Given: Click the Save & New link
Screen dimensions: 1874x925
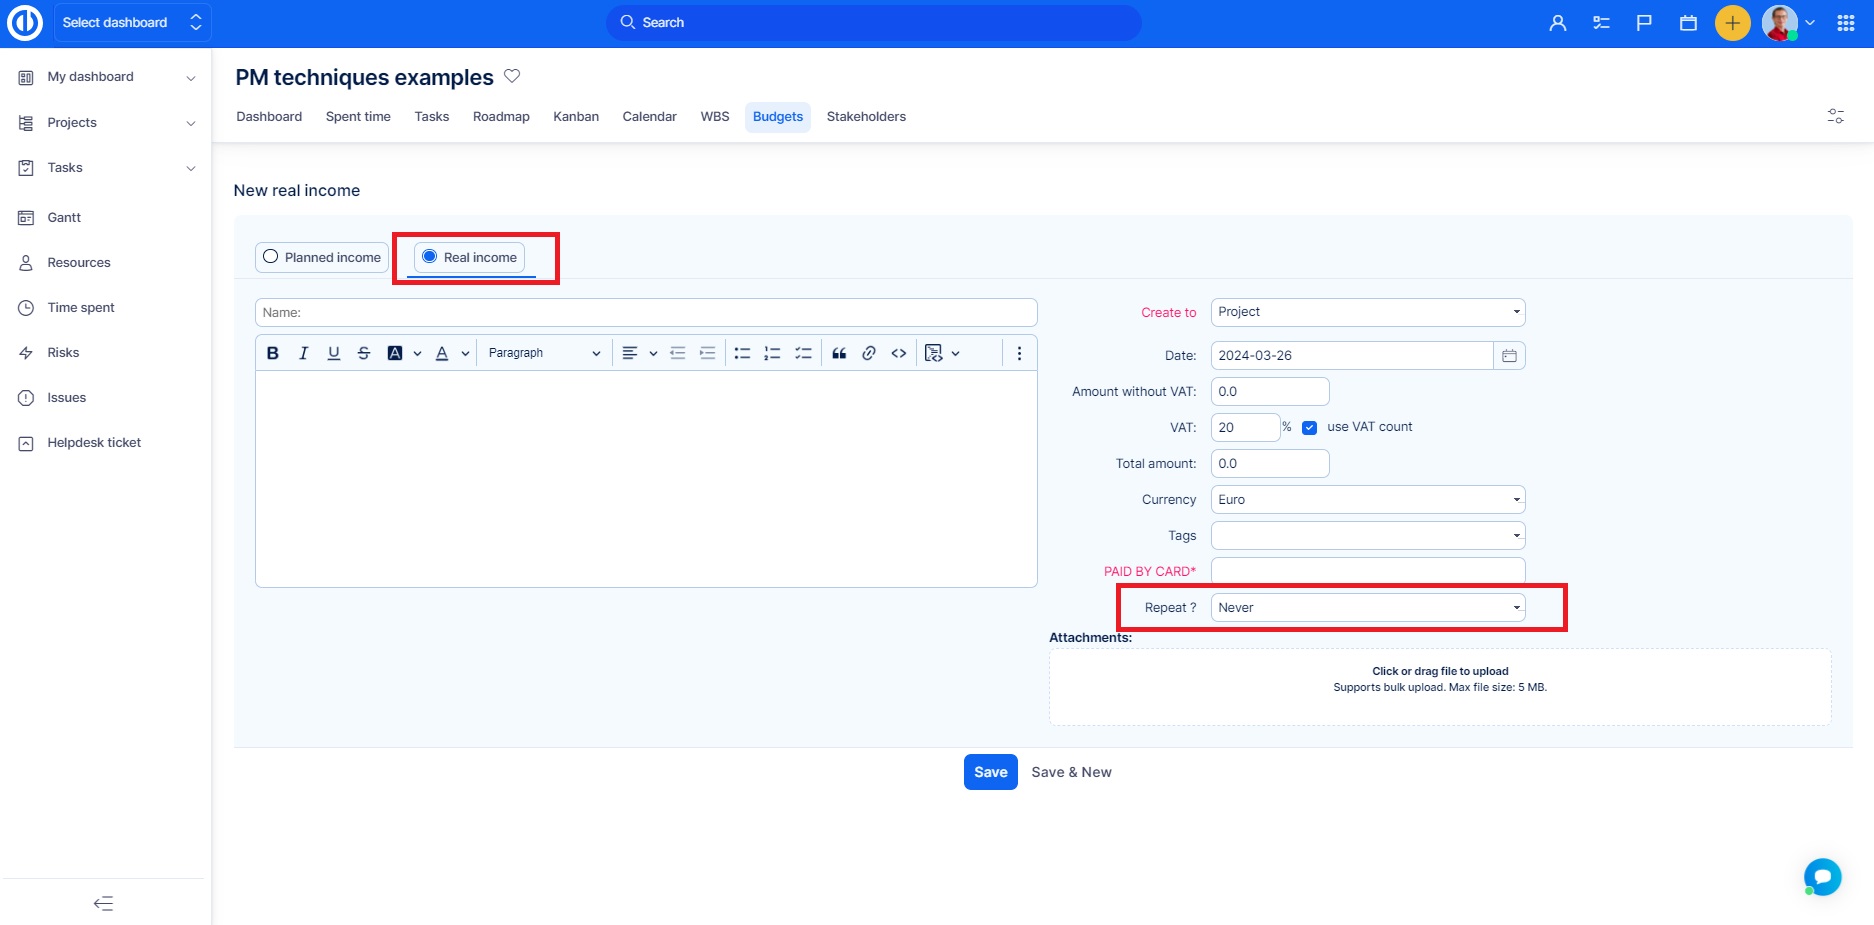Looking at the screenshot, I should (x=1071, y=772).
